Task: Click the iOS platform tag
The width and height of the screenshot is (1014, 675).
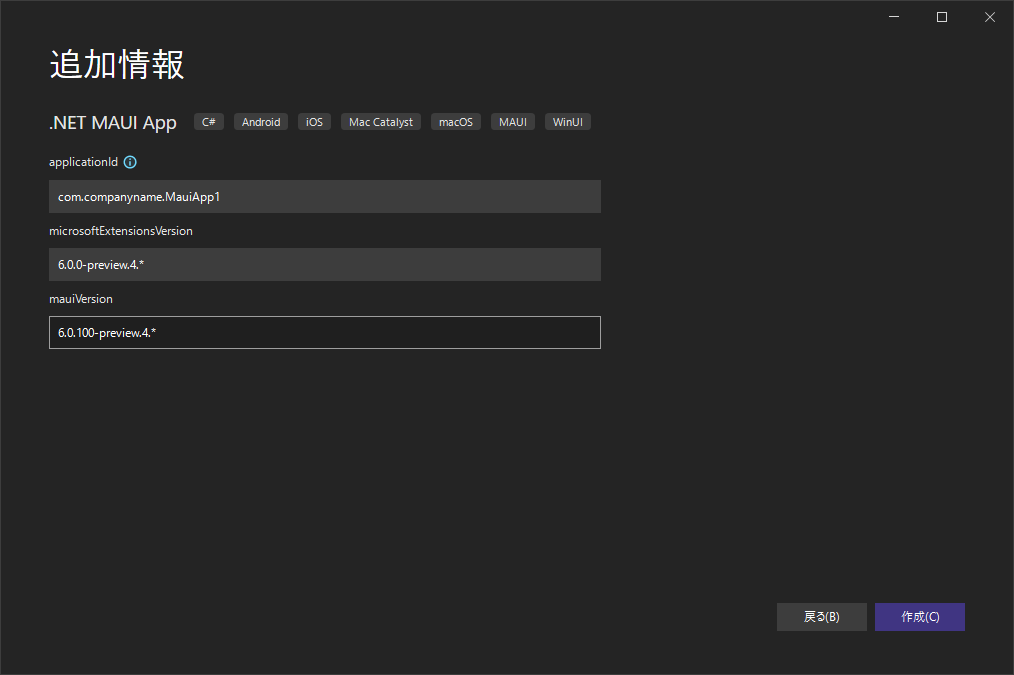Action: click(x=314, y=122)
